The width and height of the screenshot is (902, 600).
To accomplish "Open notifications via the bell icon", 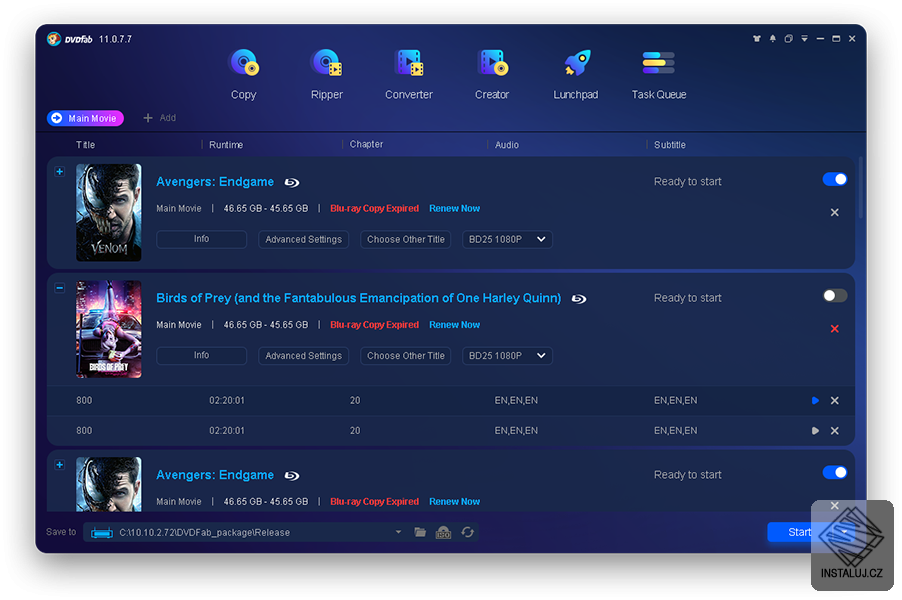I will [x=773, y=39].
